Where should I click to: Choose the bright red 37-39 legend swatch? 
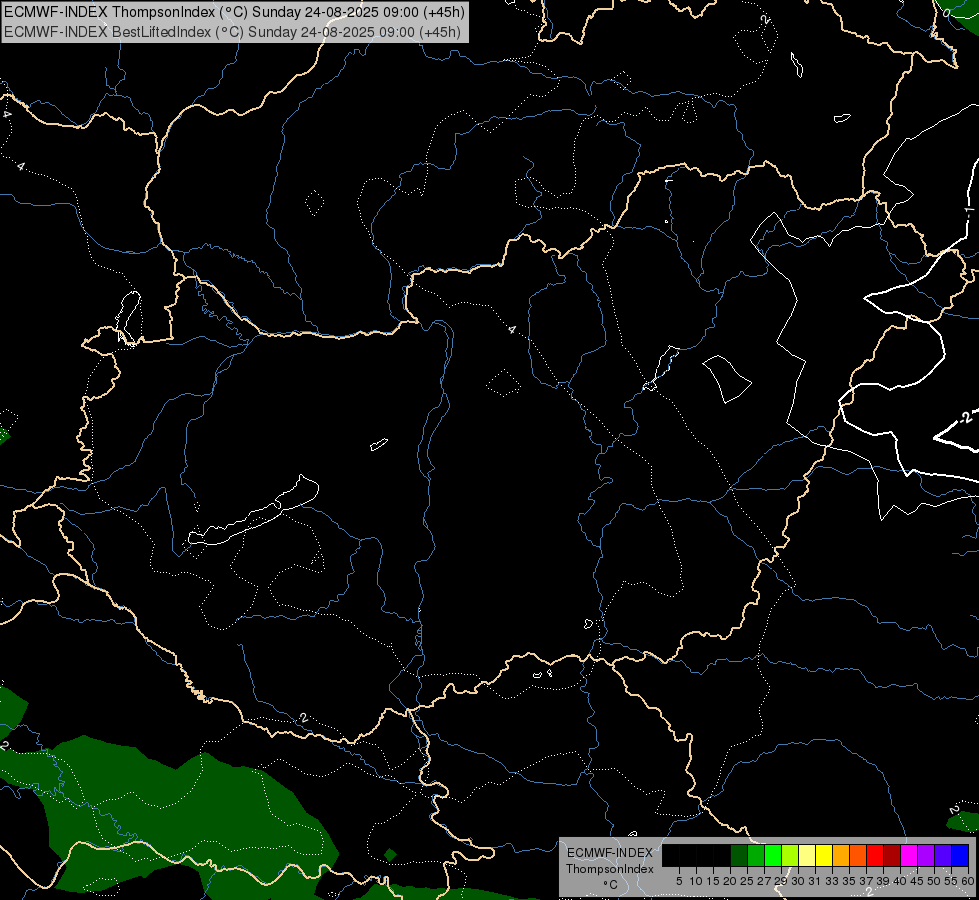(x=875, y=855)
